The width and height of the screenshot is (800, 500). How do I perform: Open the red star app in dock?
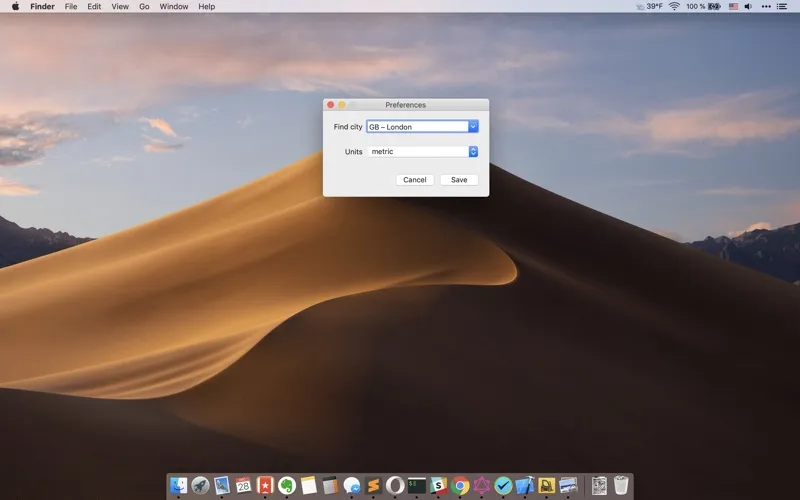click(x=265, y=485)
